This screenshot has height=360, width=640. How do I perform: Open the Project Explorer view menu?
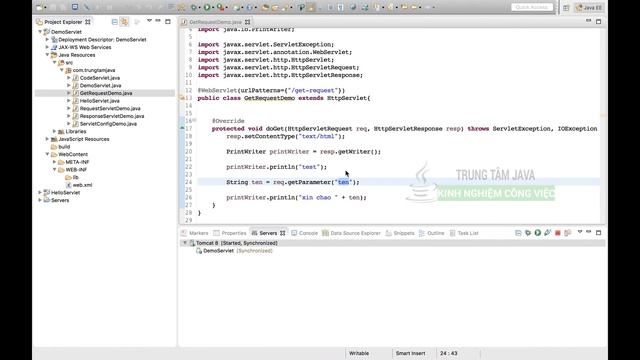[149, 21]
